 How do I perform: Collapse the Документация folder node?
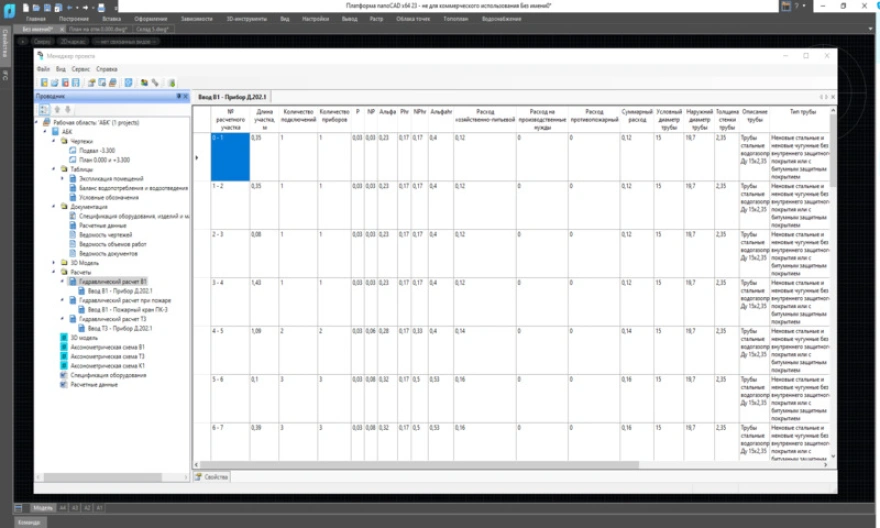54,207
